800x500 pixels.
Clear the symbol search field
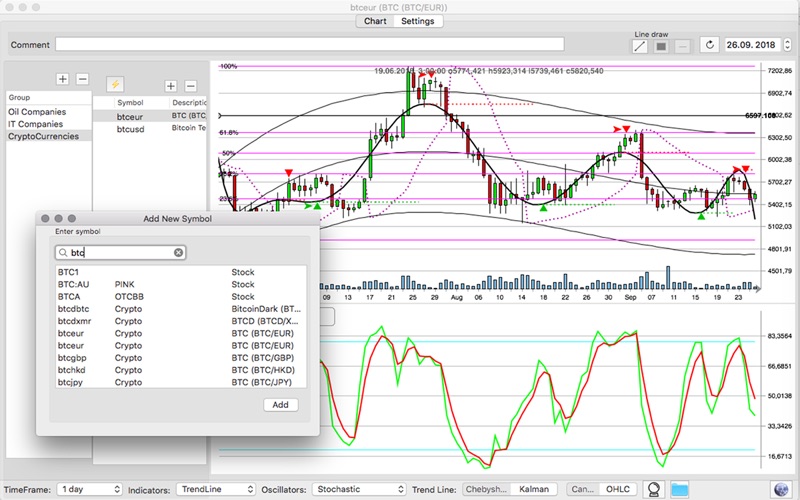[x=178, y=253]
